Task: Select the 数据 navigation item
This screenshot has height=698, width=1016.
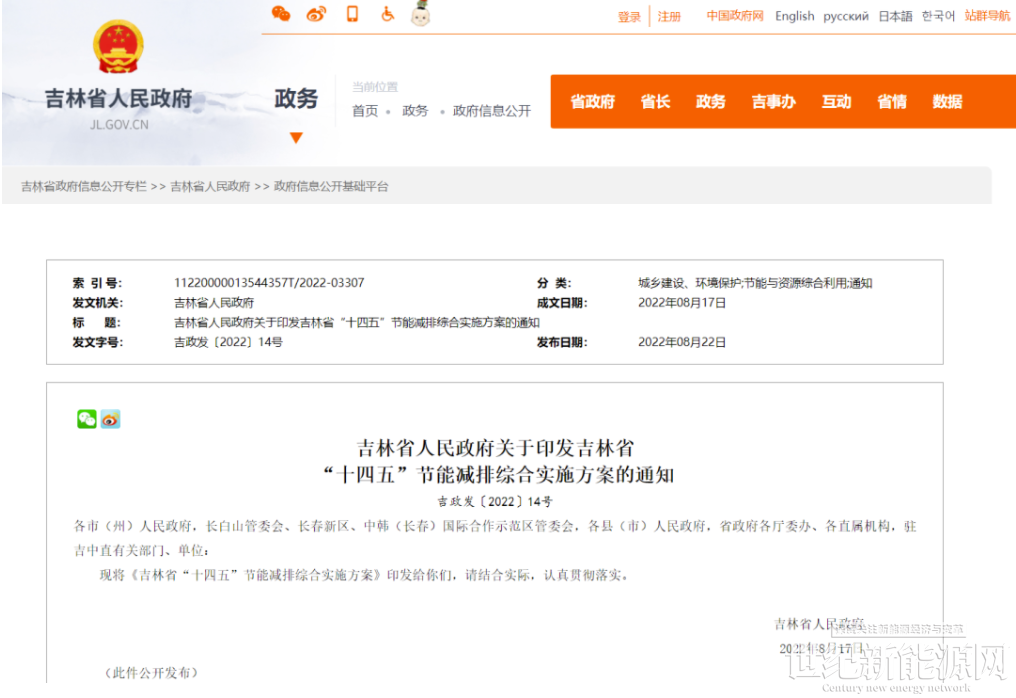Action: [947, 102]
